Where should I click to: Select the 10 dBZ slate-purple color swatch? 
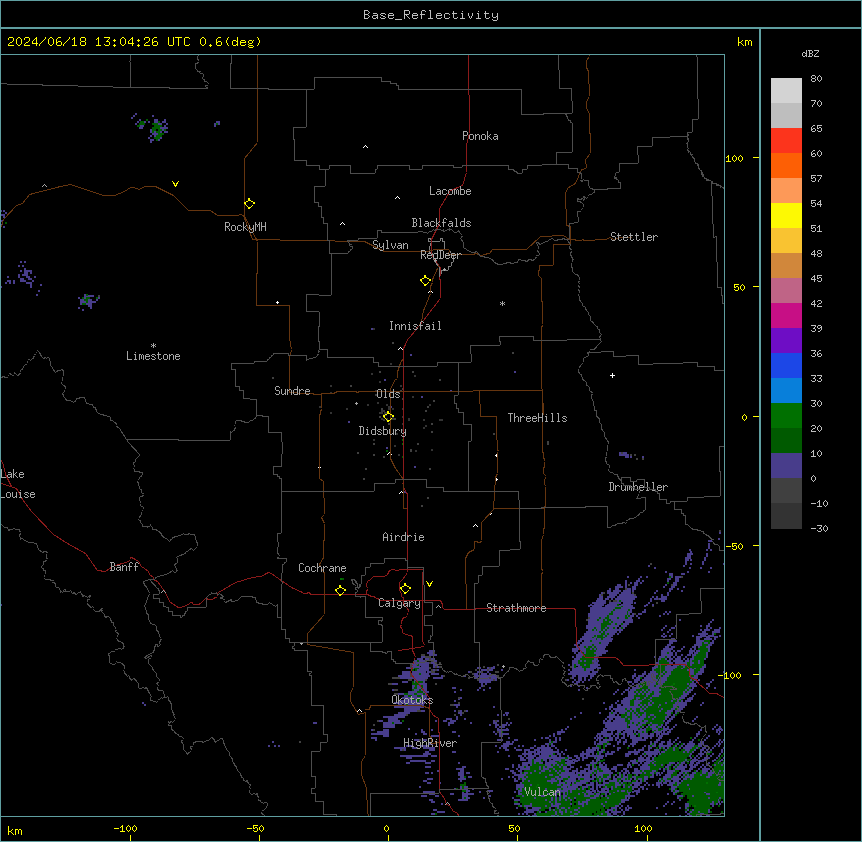pos(786,466)
